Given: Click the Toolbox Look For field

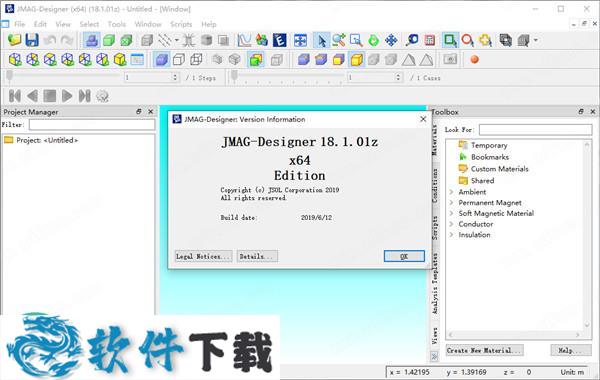Looking at the screenshot, I should [x=535, y=130].
